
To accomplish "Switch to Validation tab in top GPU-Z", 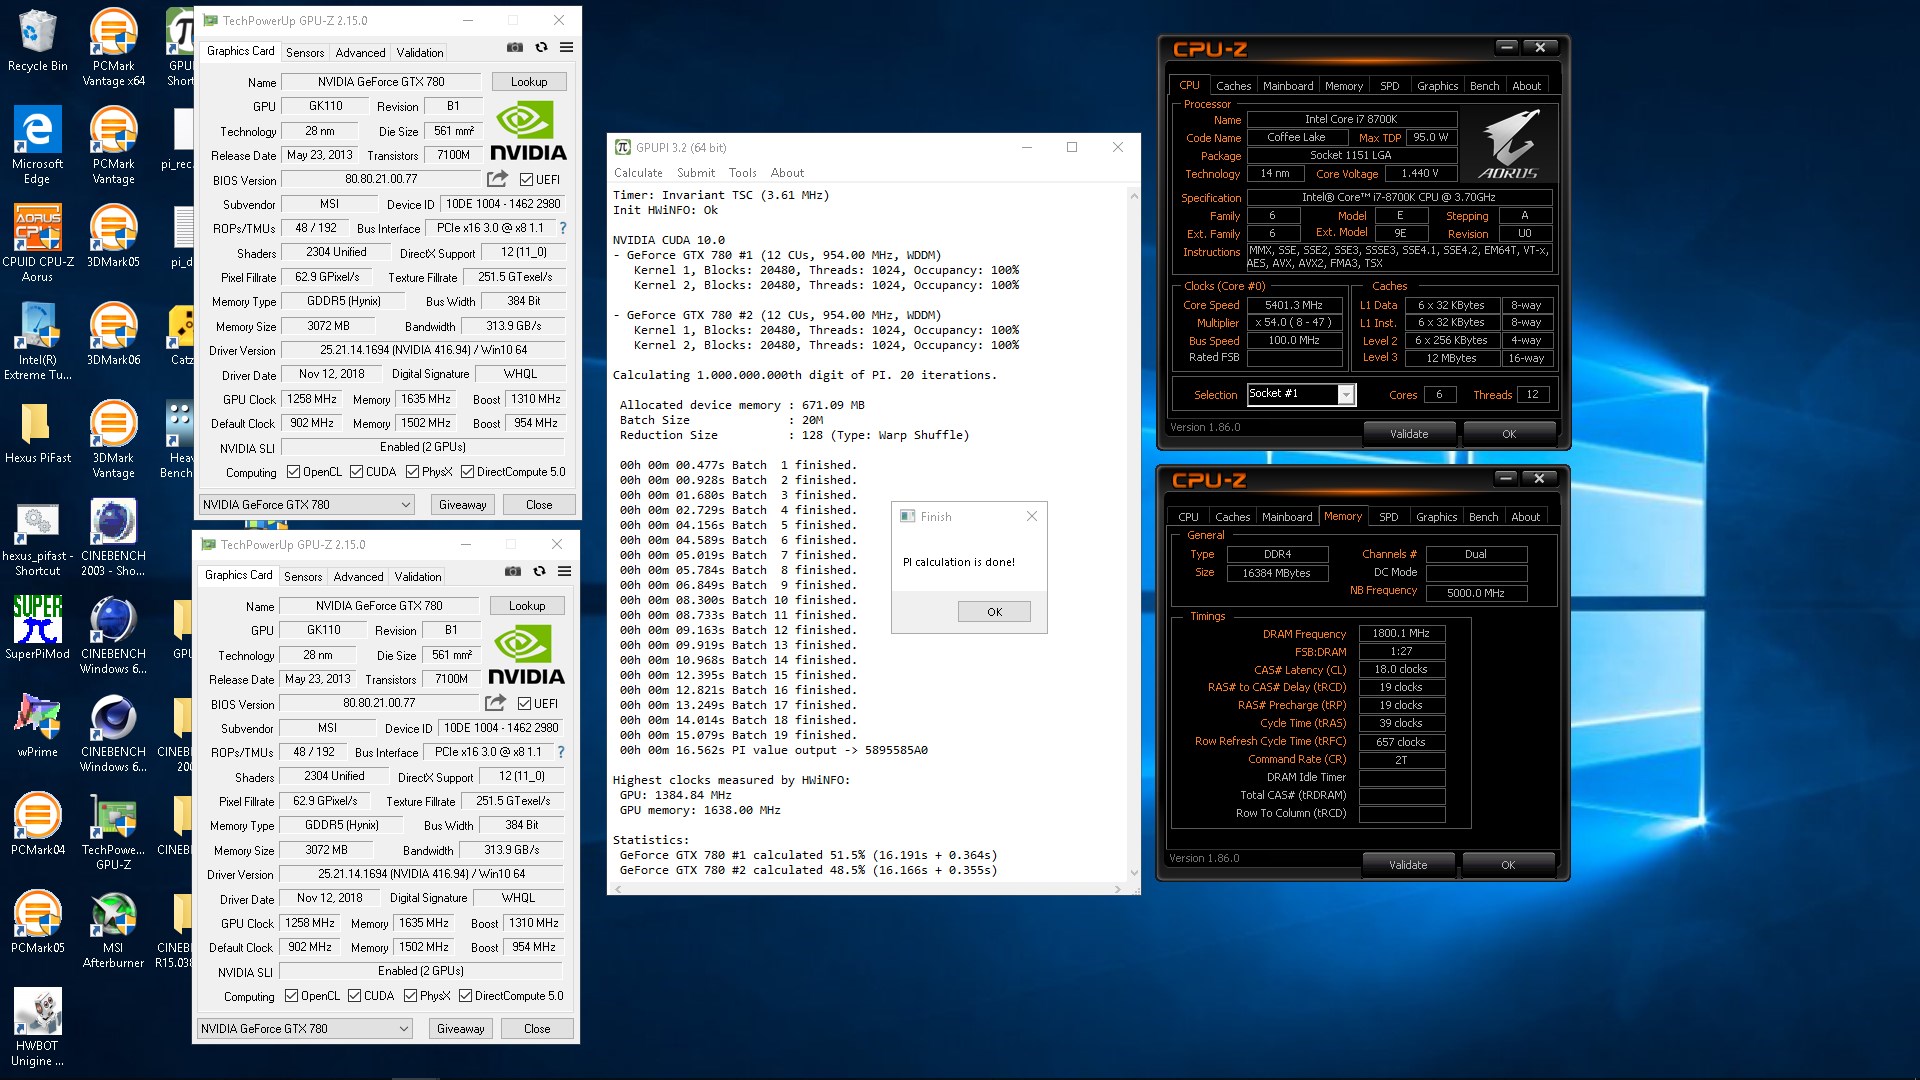I will click(x=420, y=53).
